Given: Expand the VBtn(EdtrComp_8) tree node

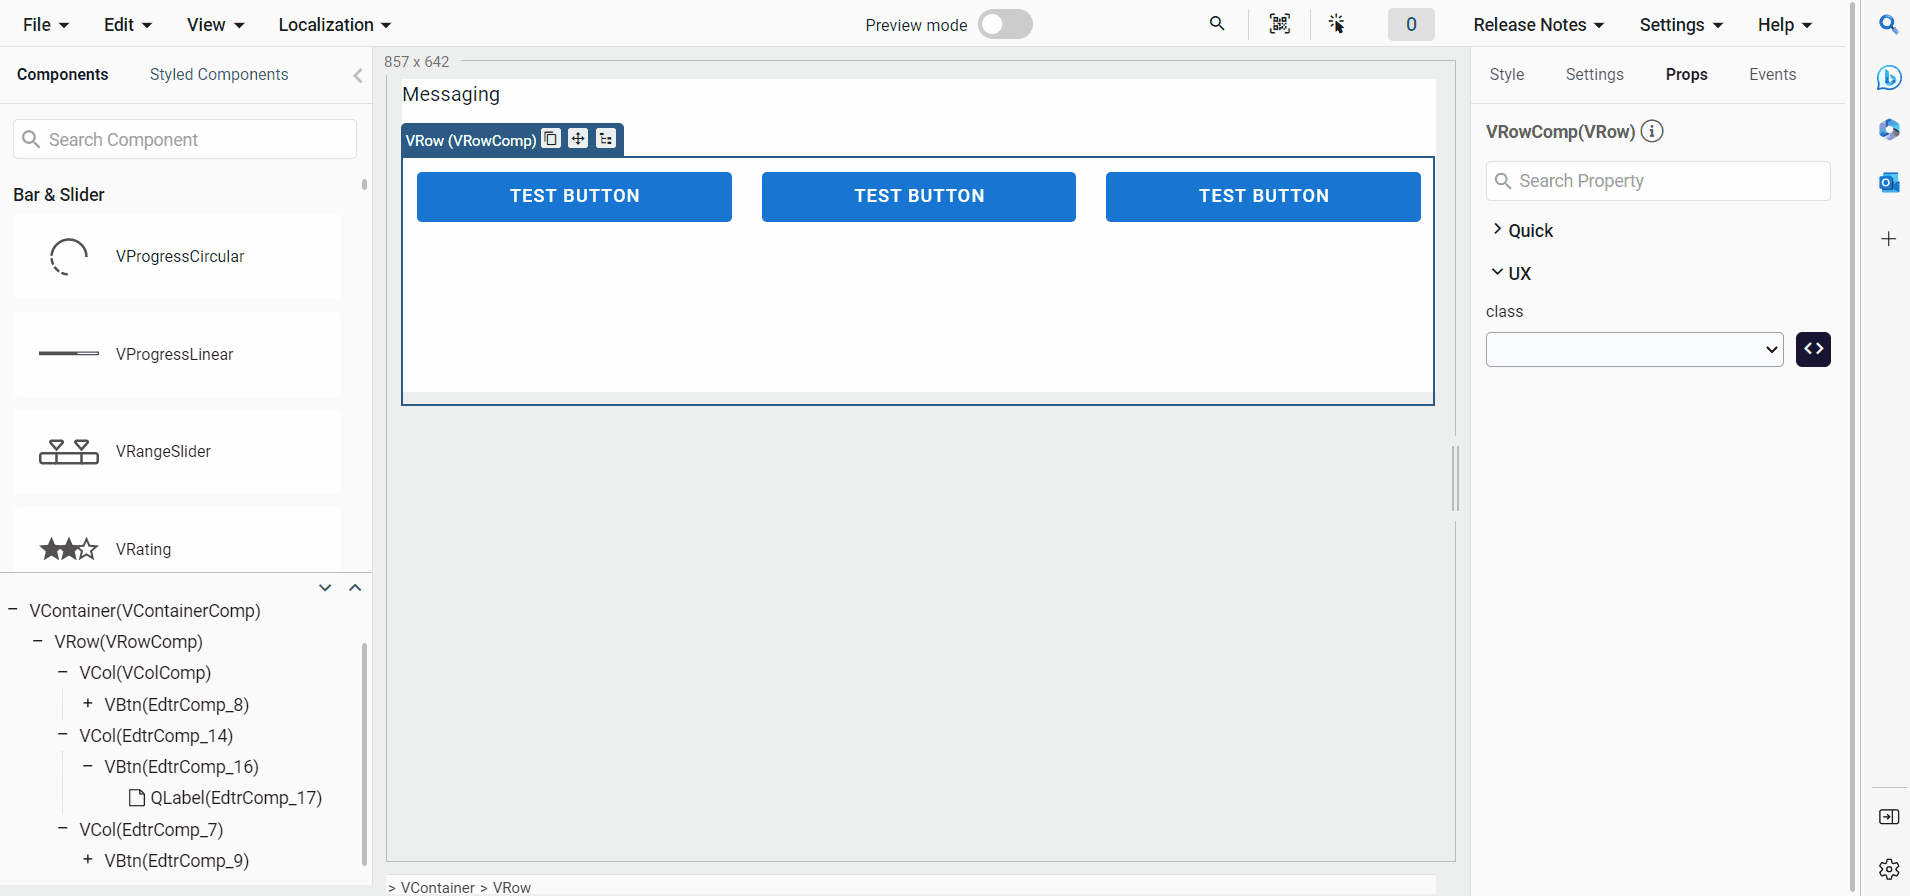Looking at the screenshot, I should (x=88, y=704).
